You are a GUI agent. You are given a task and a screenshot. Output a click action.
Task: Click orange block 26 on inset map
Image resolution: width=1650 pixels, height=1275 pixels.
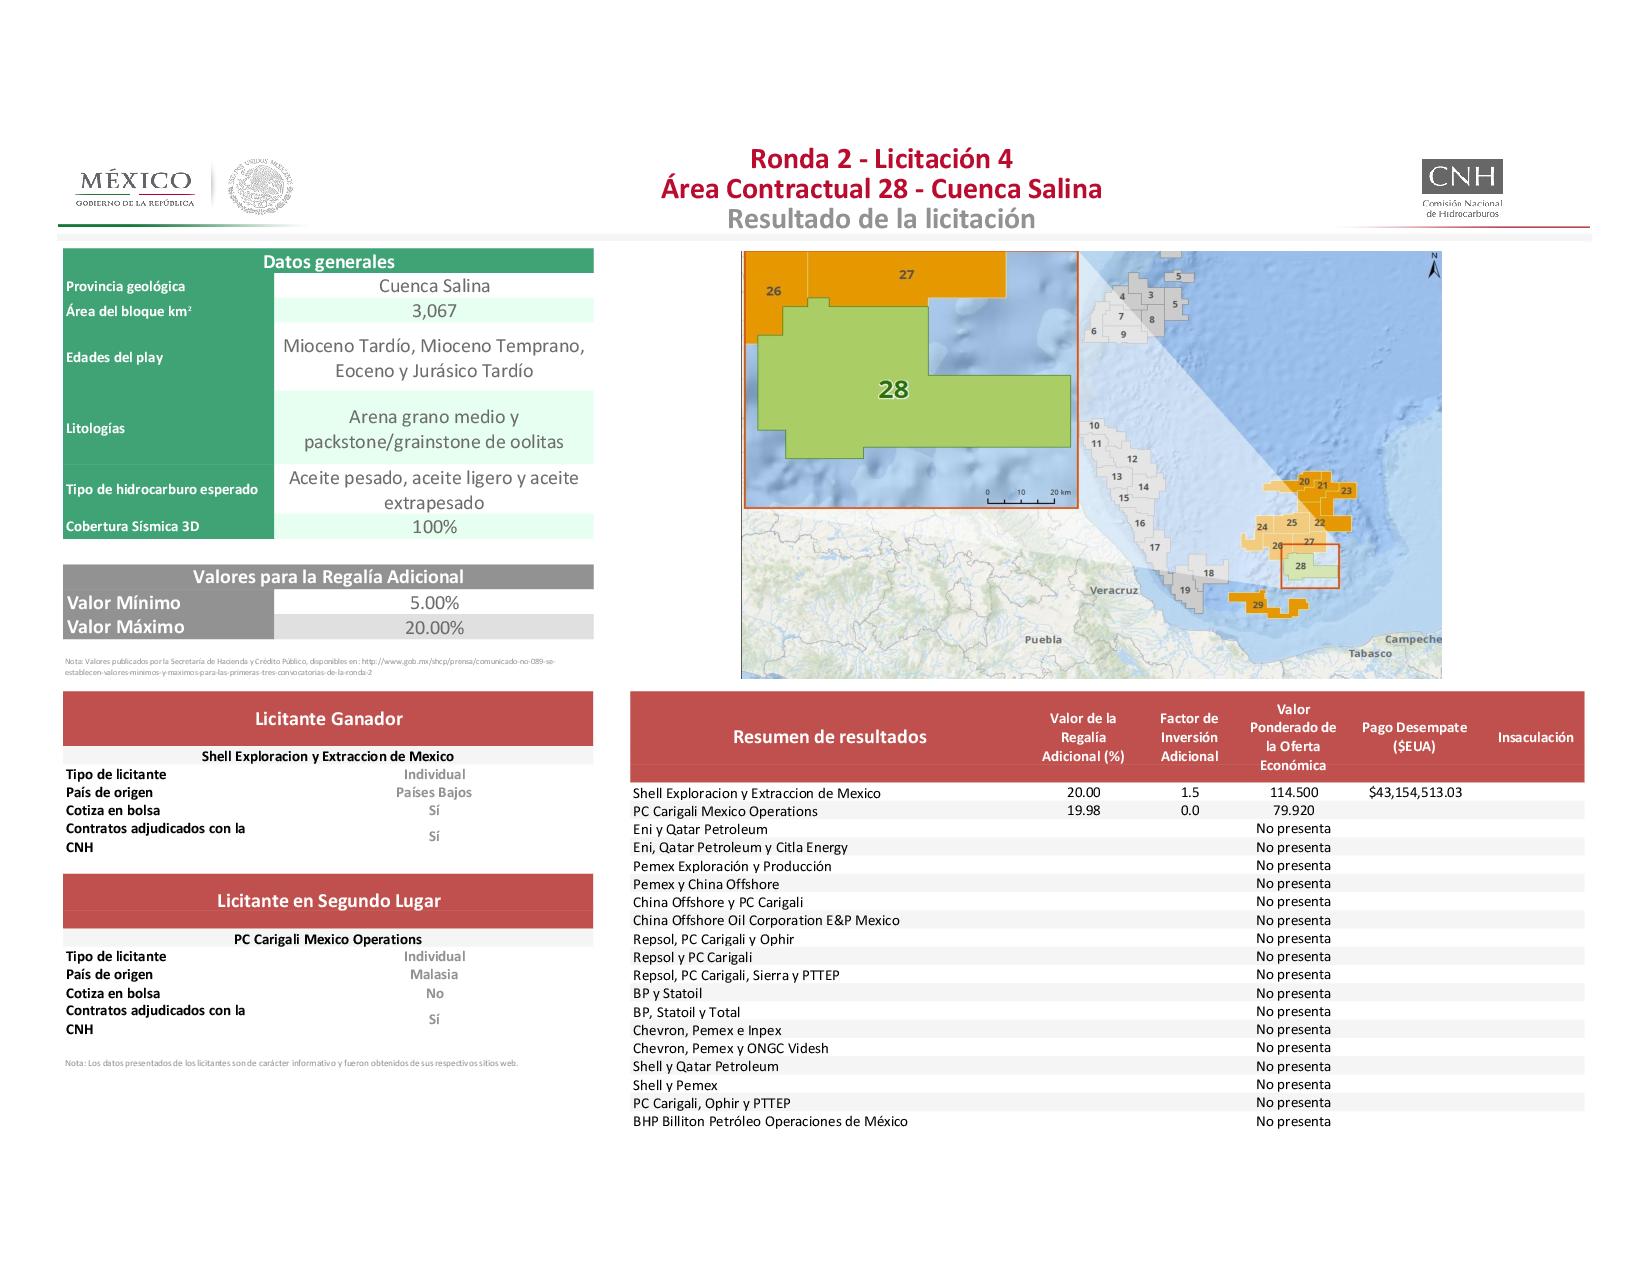[774, 292]
